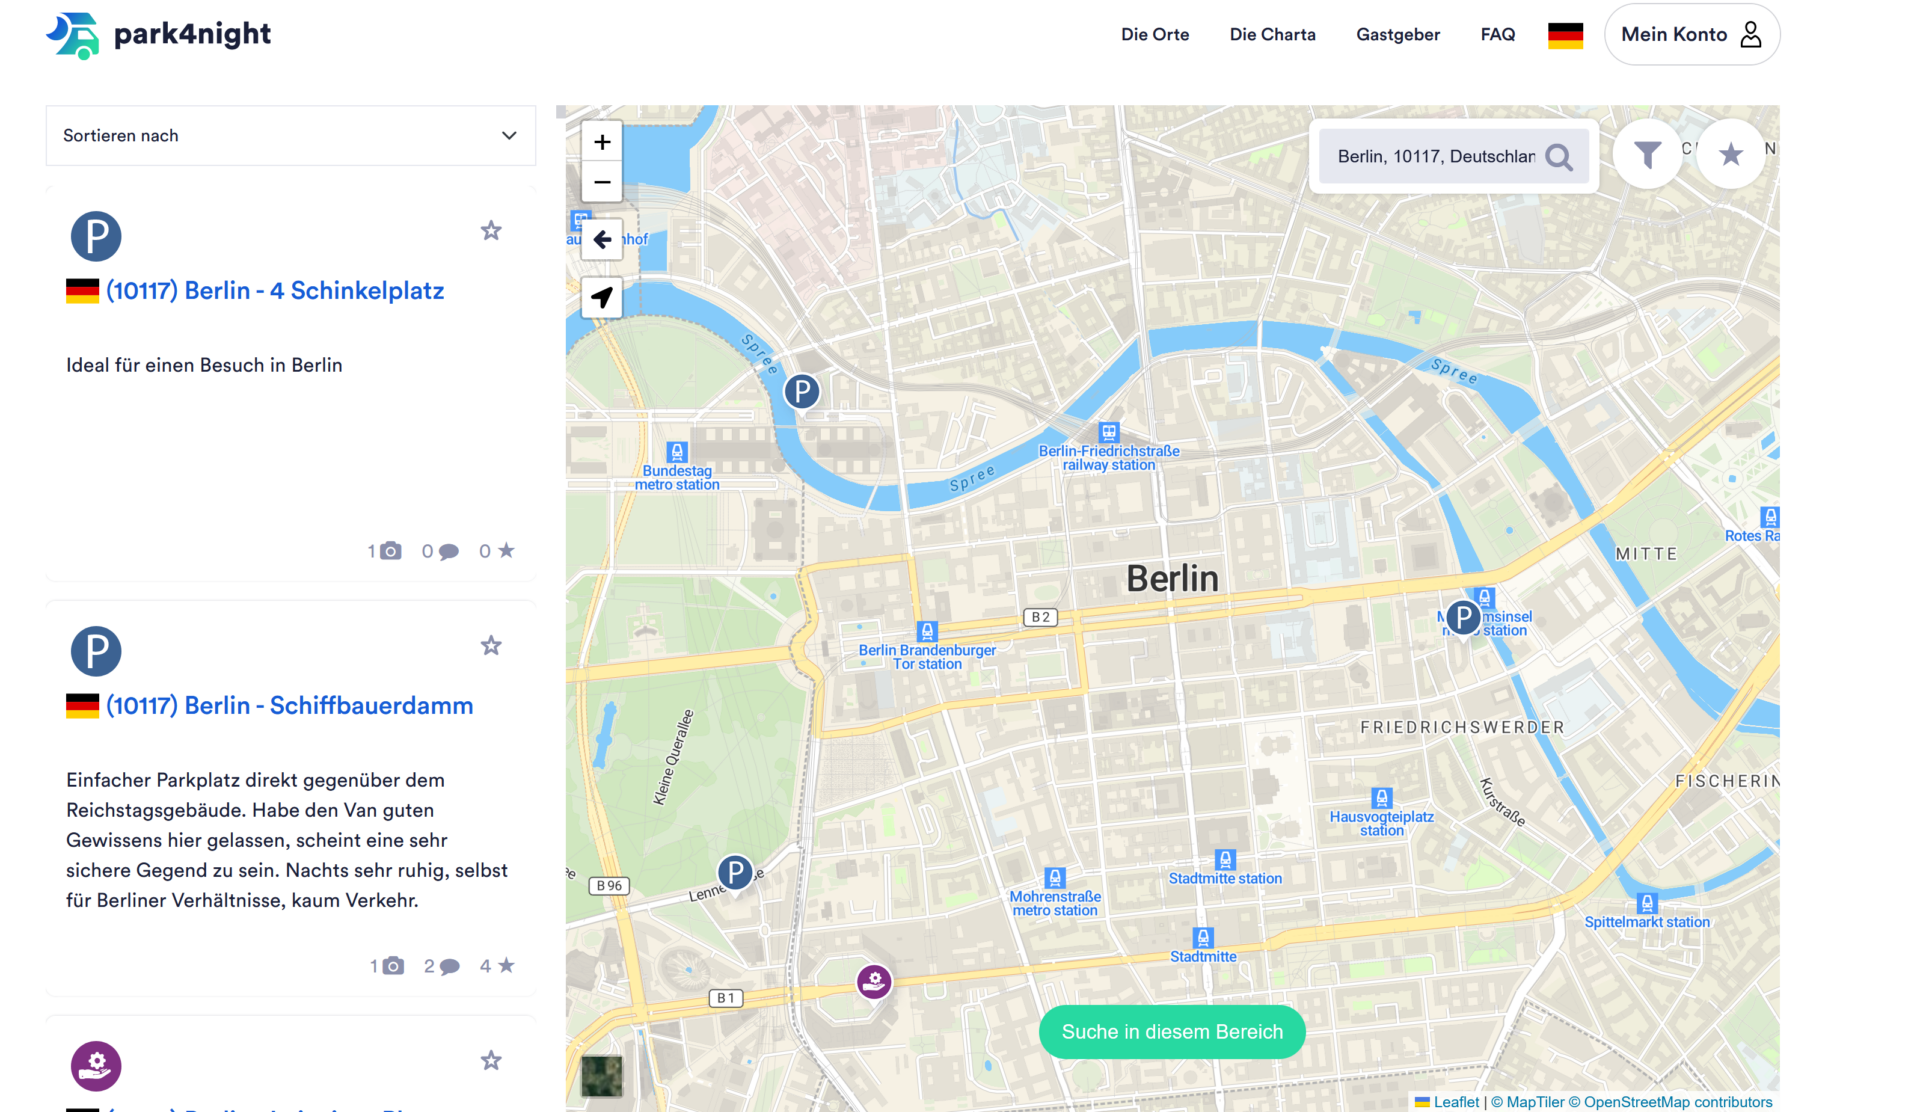Viewport: 1920px width, 1112px height.
Task: Click the purple service marker on the map
Action: [x=874, y=981]
